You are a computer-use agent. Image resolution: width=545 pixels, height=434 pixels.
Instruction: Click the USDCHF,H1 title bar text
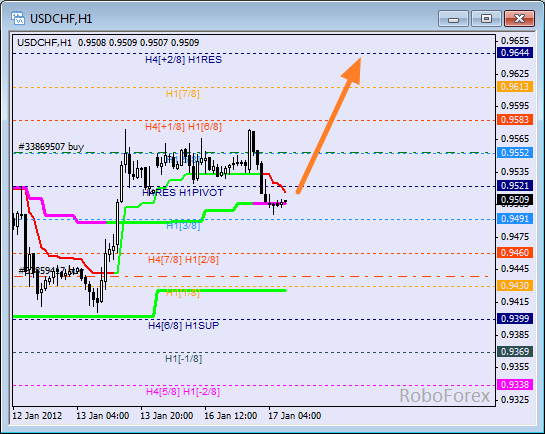point(61,19)
